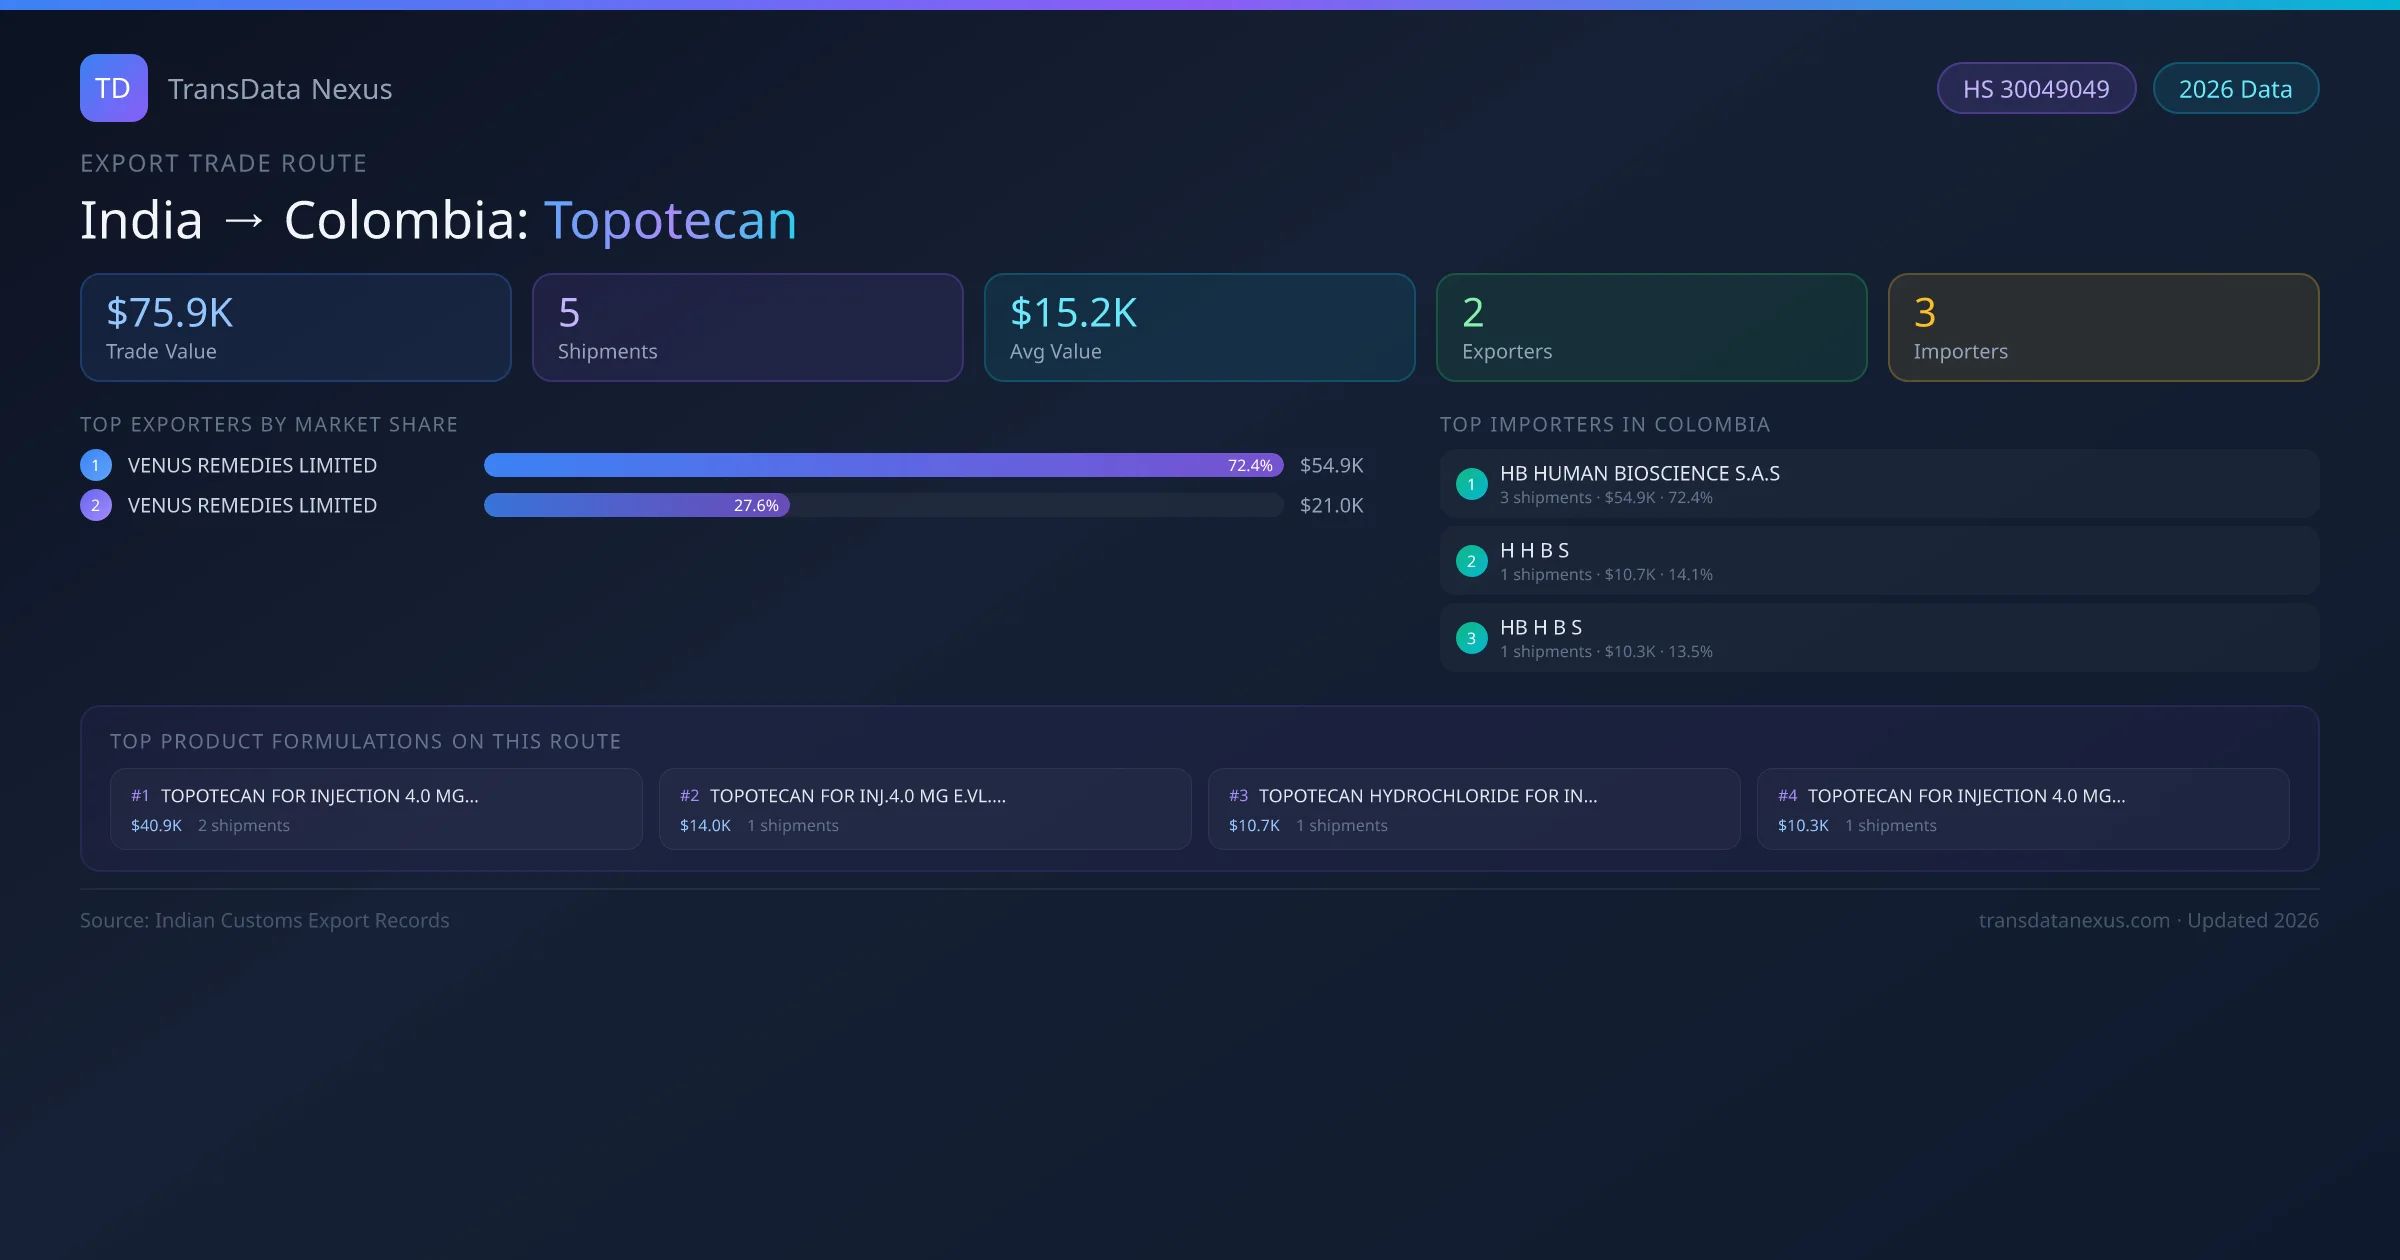This screenshot has height=1260, width=2400.
Task: Select the rank 1 badge beside Venus Remedies
Action: (x=95, y=464)
